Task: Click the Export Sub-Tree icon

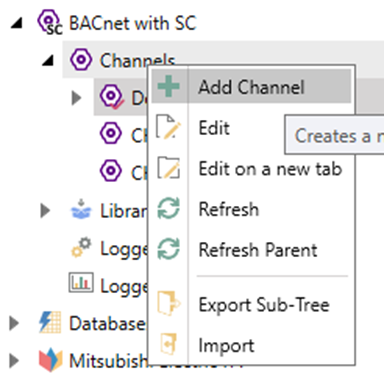Action: coord(168,303)
